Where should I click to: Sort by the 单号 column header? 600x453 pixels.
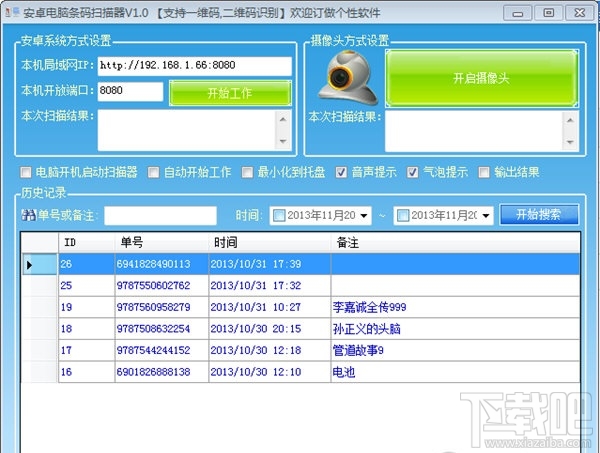point(162,243)
